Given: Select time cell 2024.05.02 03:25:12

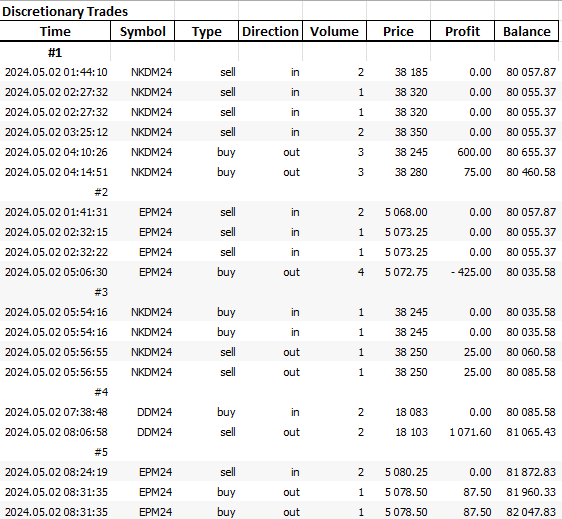Looking at the screenshot, I should (56, 132).
